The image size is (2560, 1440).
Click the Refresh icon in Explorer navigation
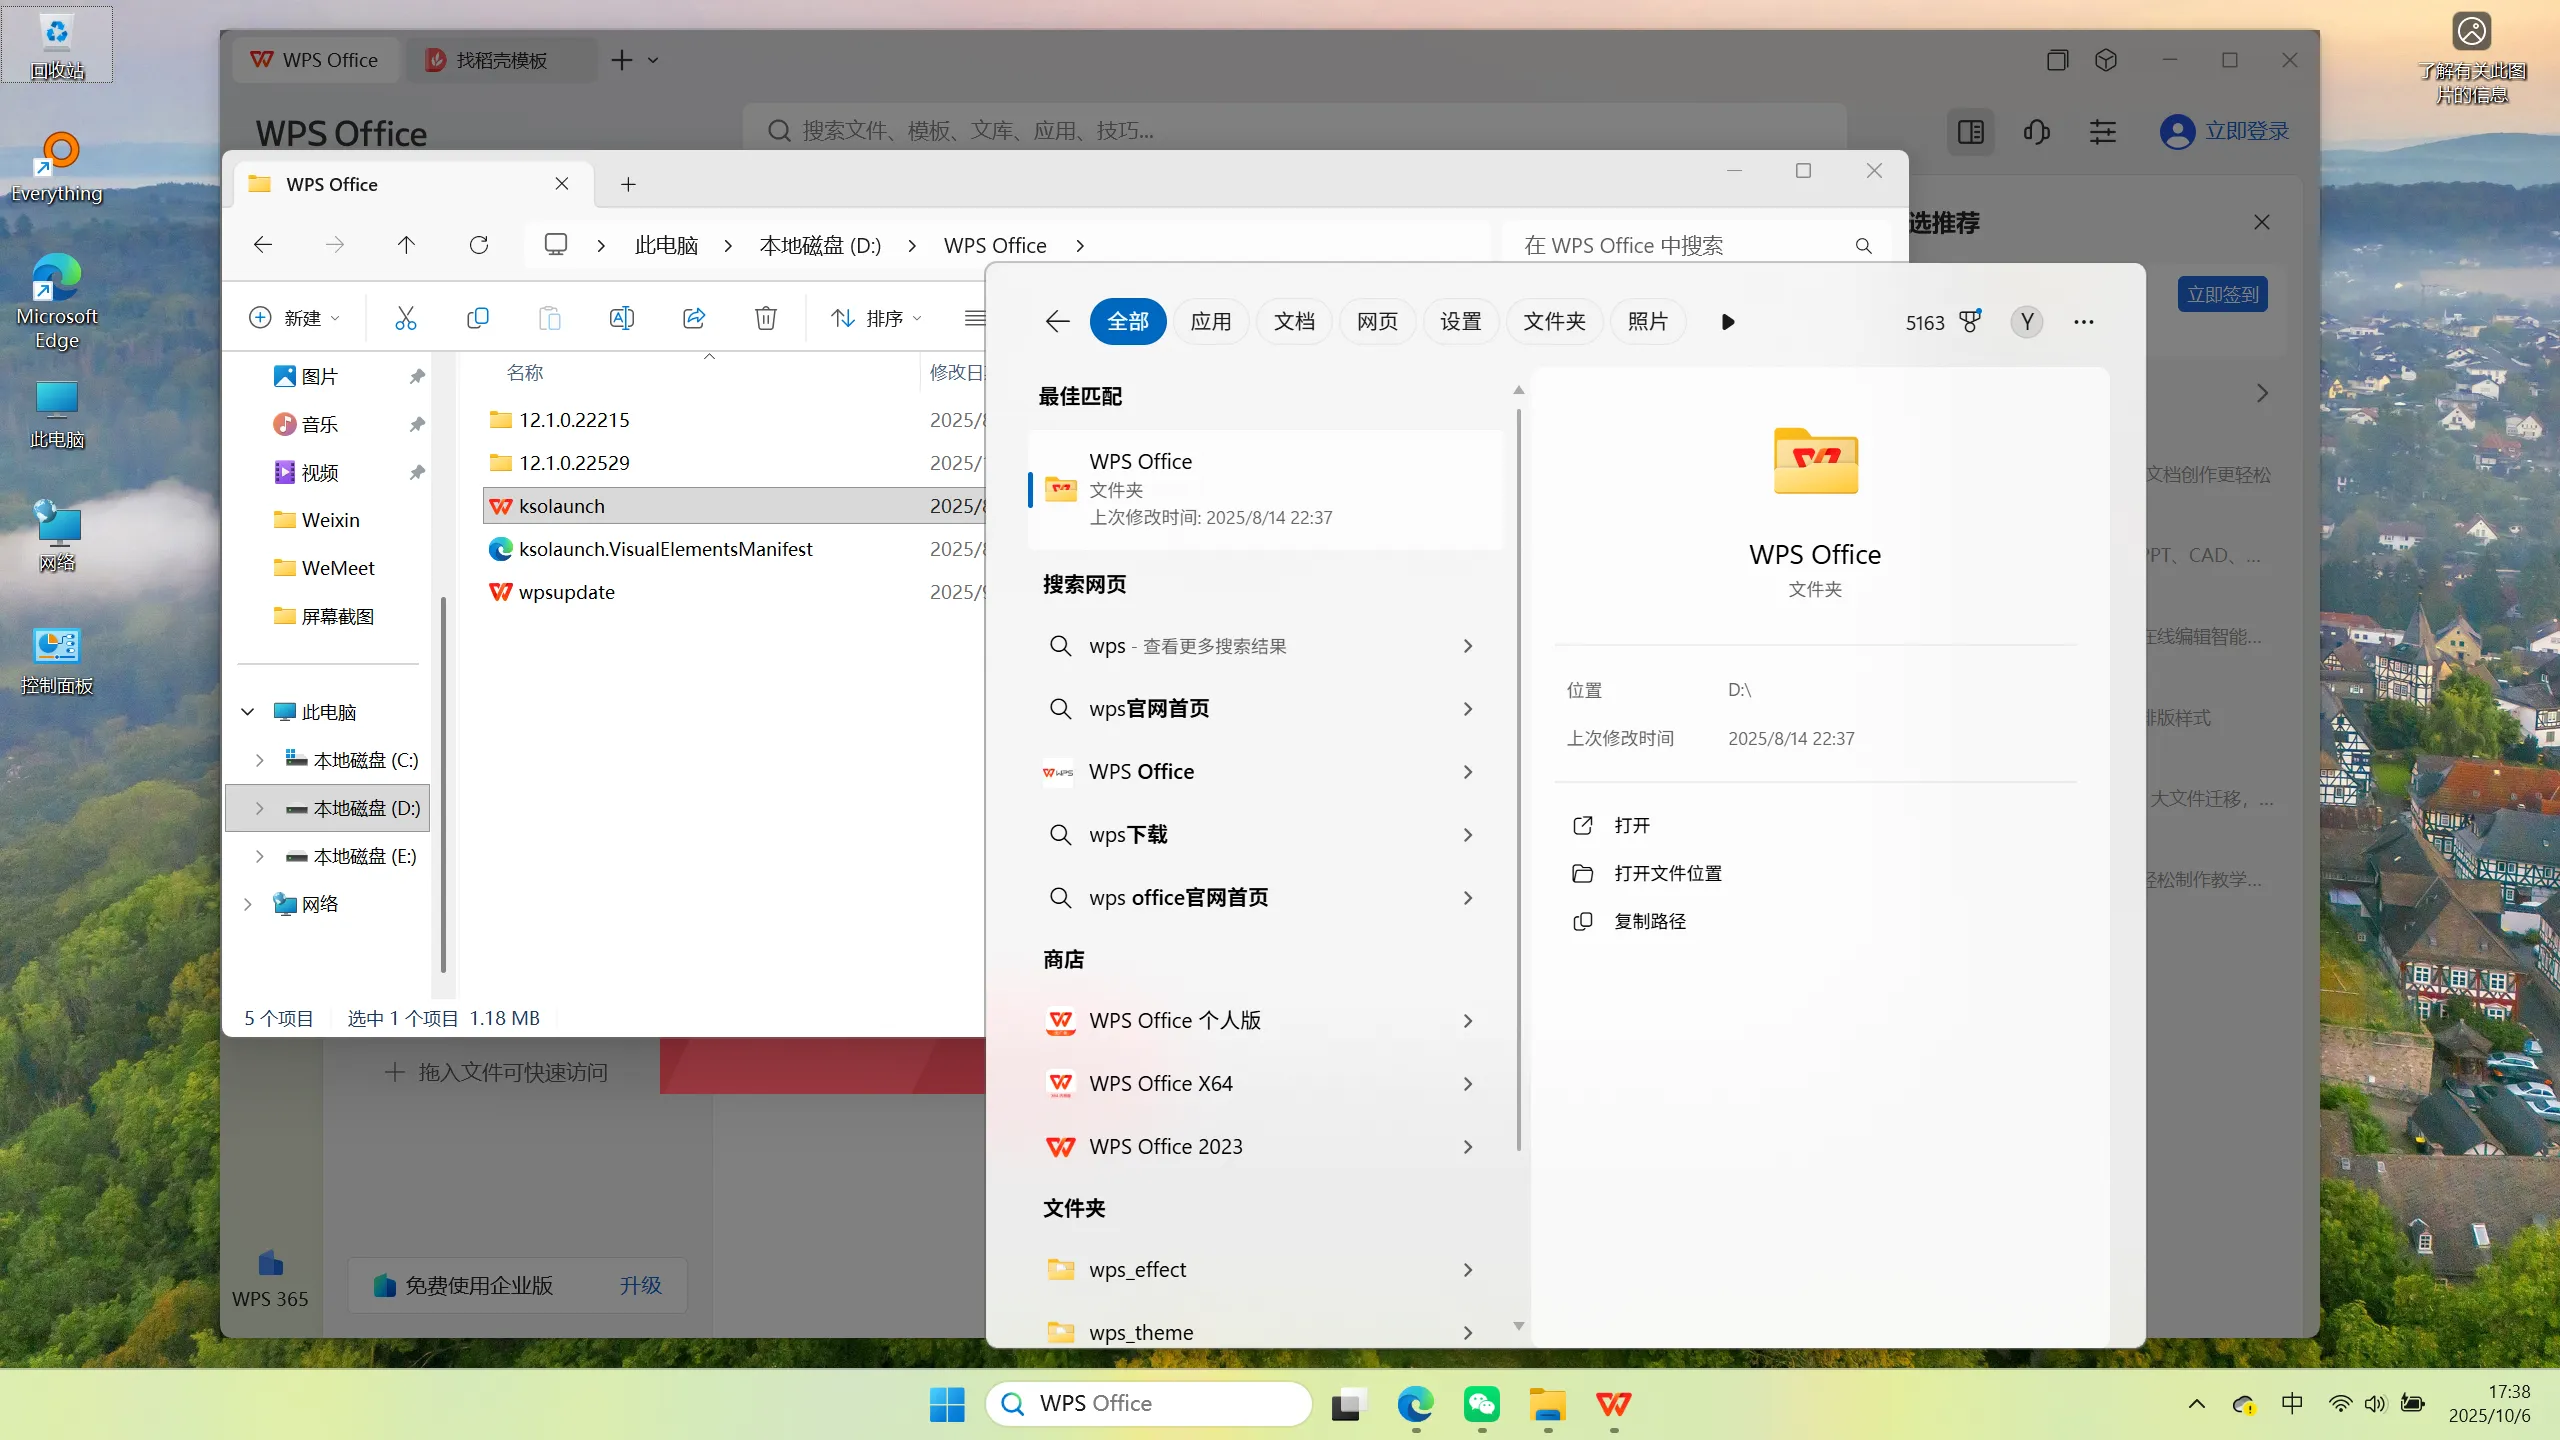click(479, 245)
